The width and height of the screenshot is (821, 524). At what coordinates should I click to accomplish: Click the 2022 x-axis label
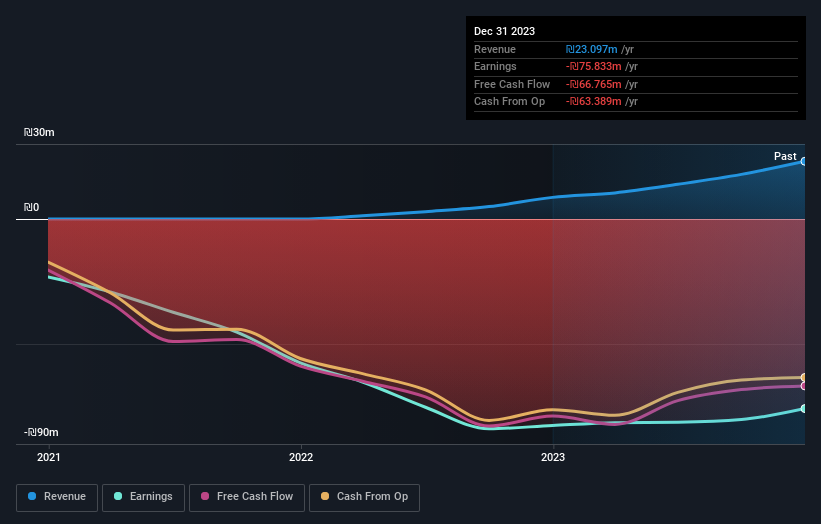tap(301, 458)
